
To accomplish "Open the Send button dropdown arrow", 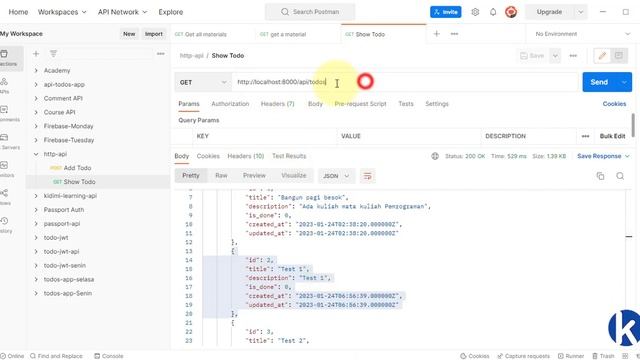I will (624, 82).
